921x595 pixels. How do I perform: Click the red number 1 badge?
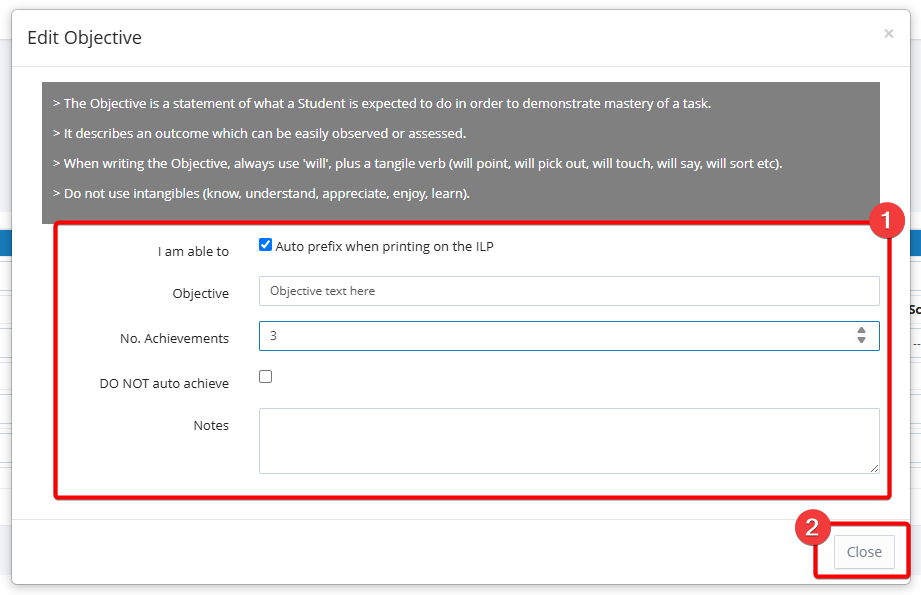[886, 220]
